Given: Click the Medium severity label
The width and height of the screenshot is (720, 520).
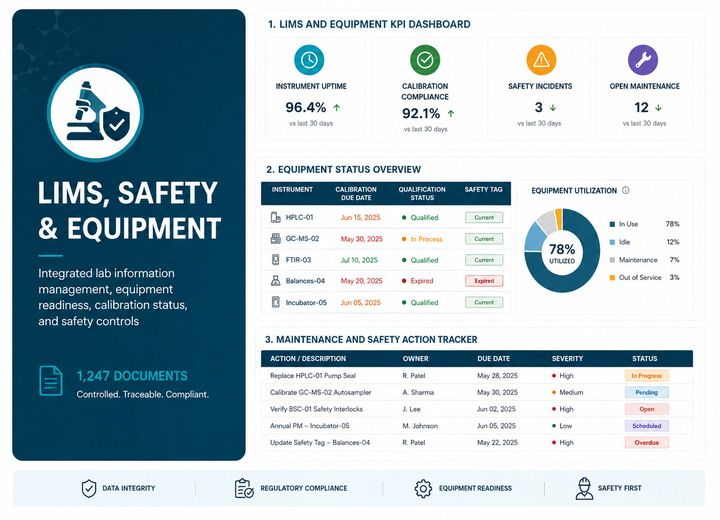Looking at the screenshot, I should click(x=571, y=392).
